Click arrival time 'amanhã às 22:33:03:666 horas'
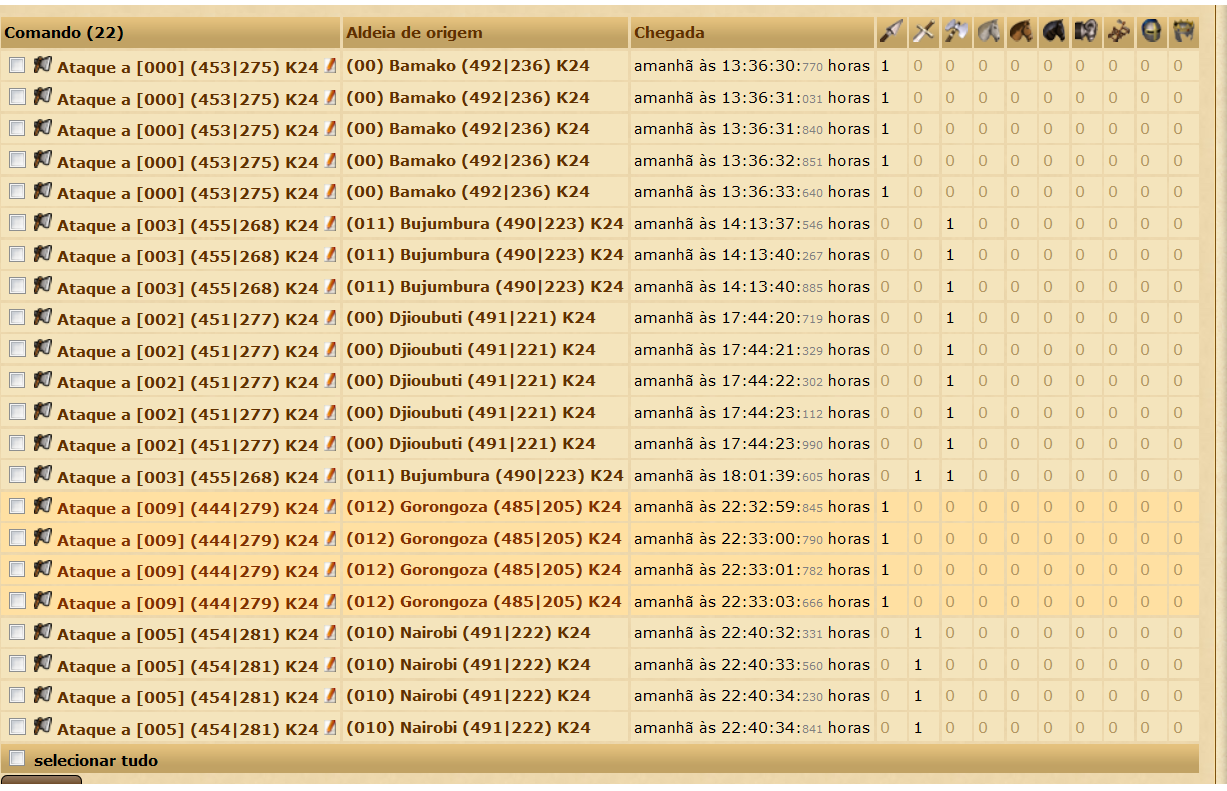This screenshot has height=791, width=1227. (x=752, y=602)
